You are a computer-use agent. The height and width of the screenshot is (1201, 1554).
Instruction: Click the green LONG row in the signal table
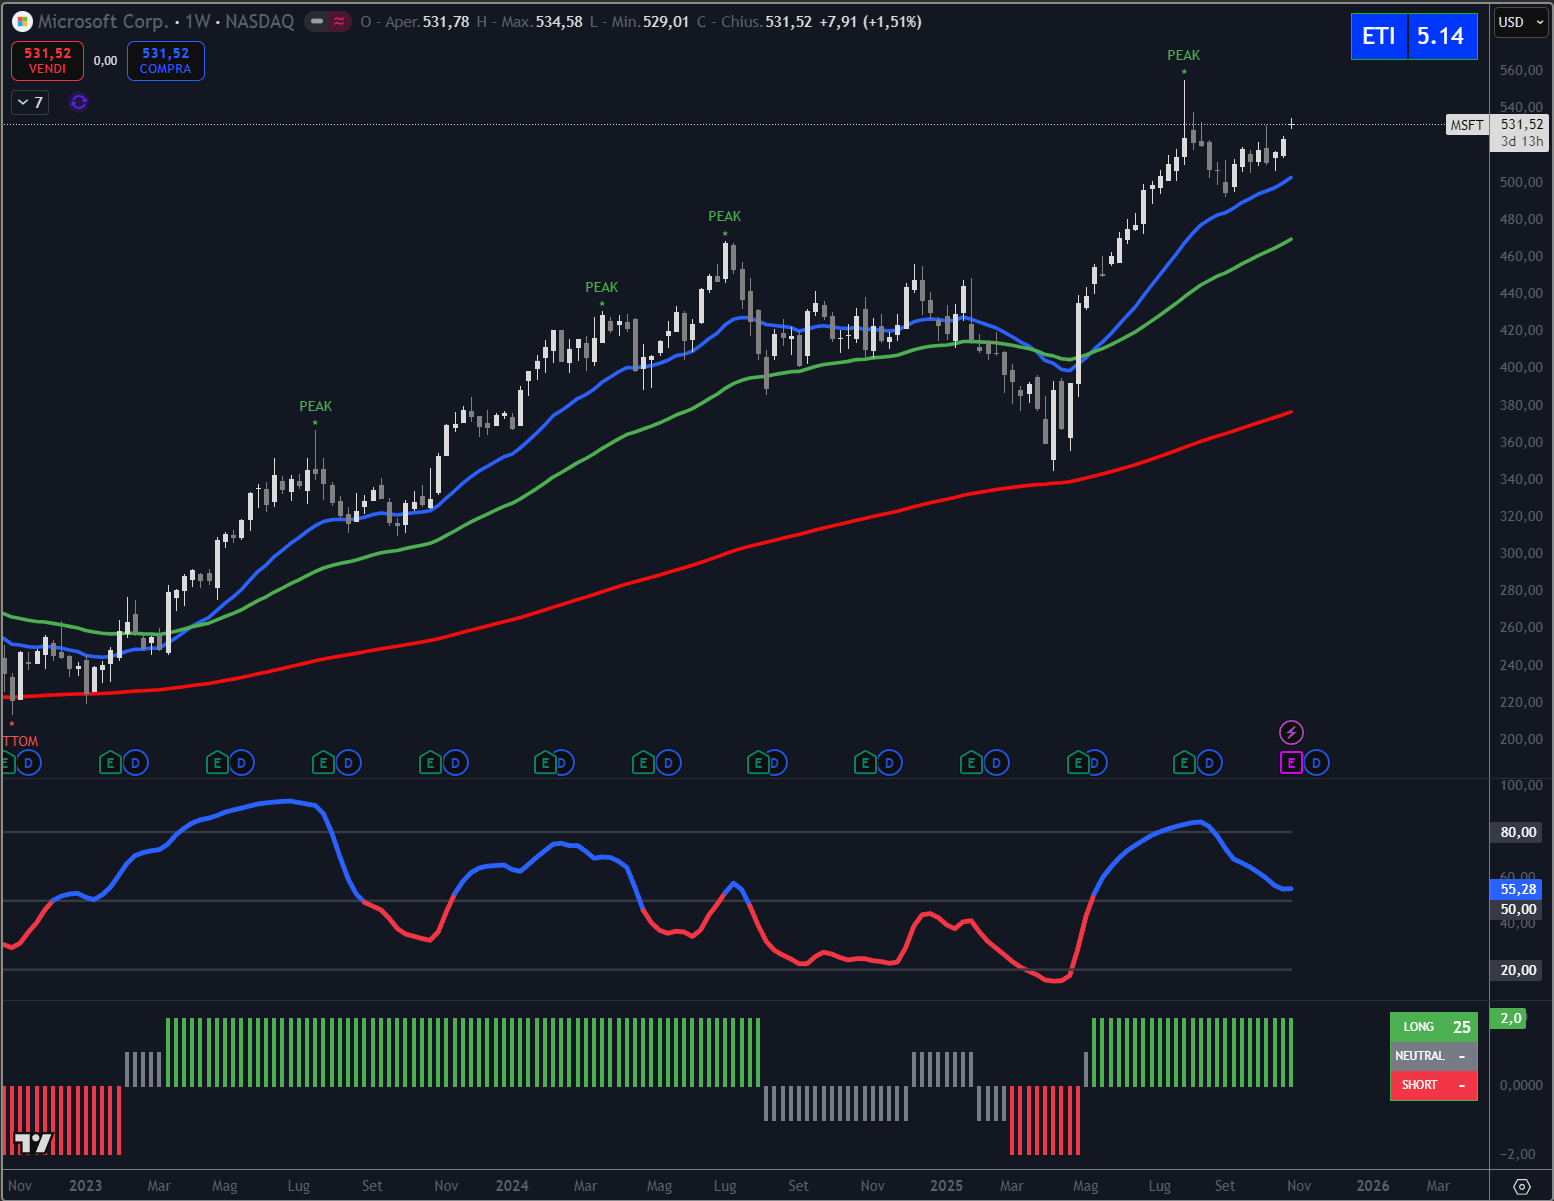tap(1433, 1027)
